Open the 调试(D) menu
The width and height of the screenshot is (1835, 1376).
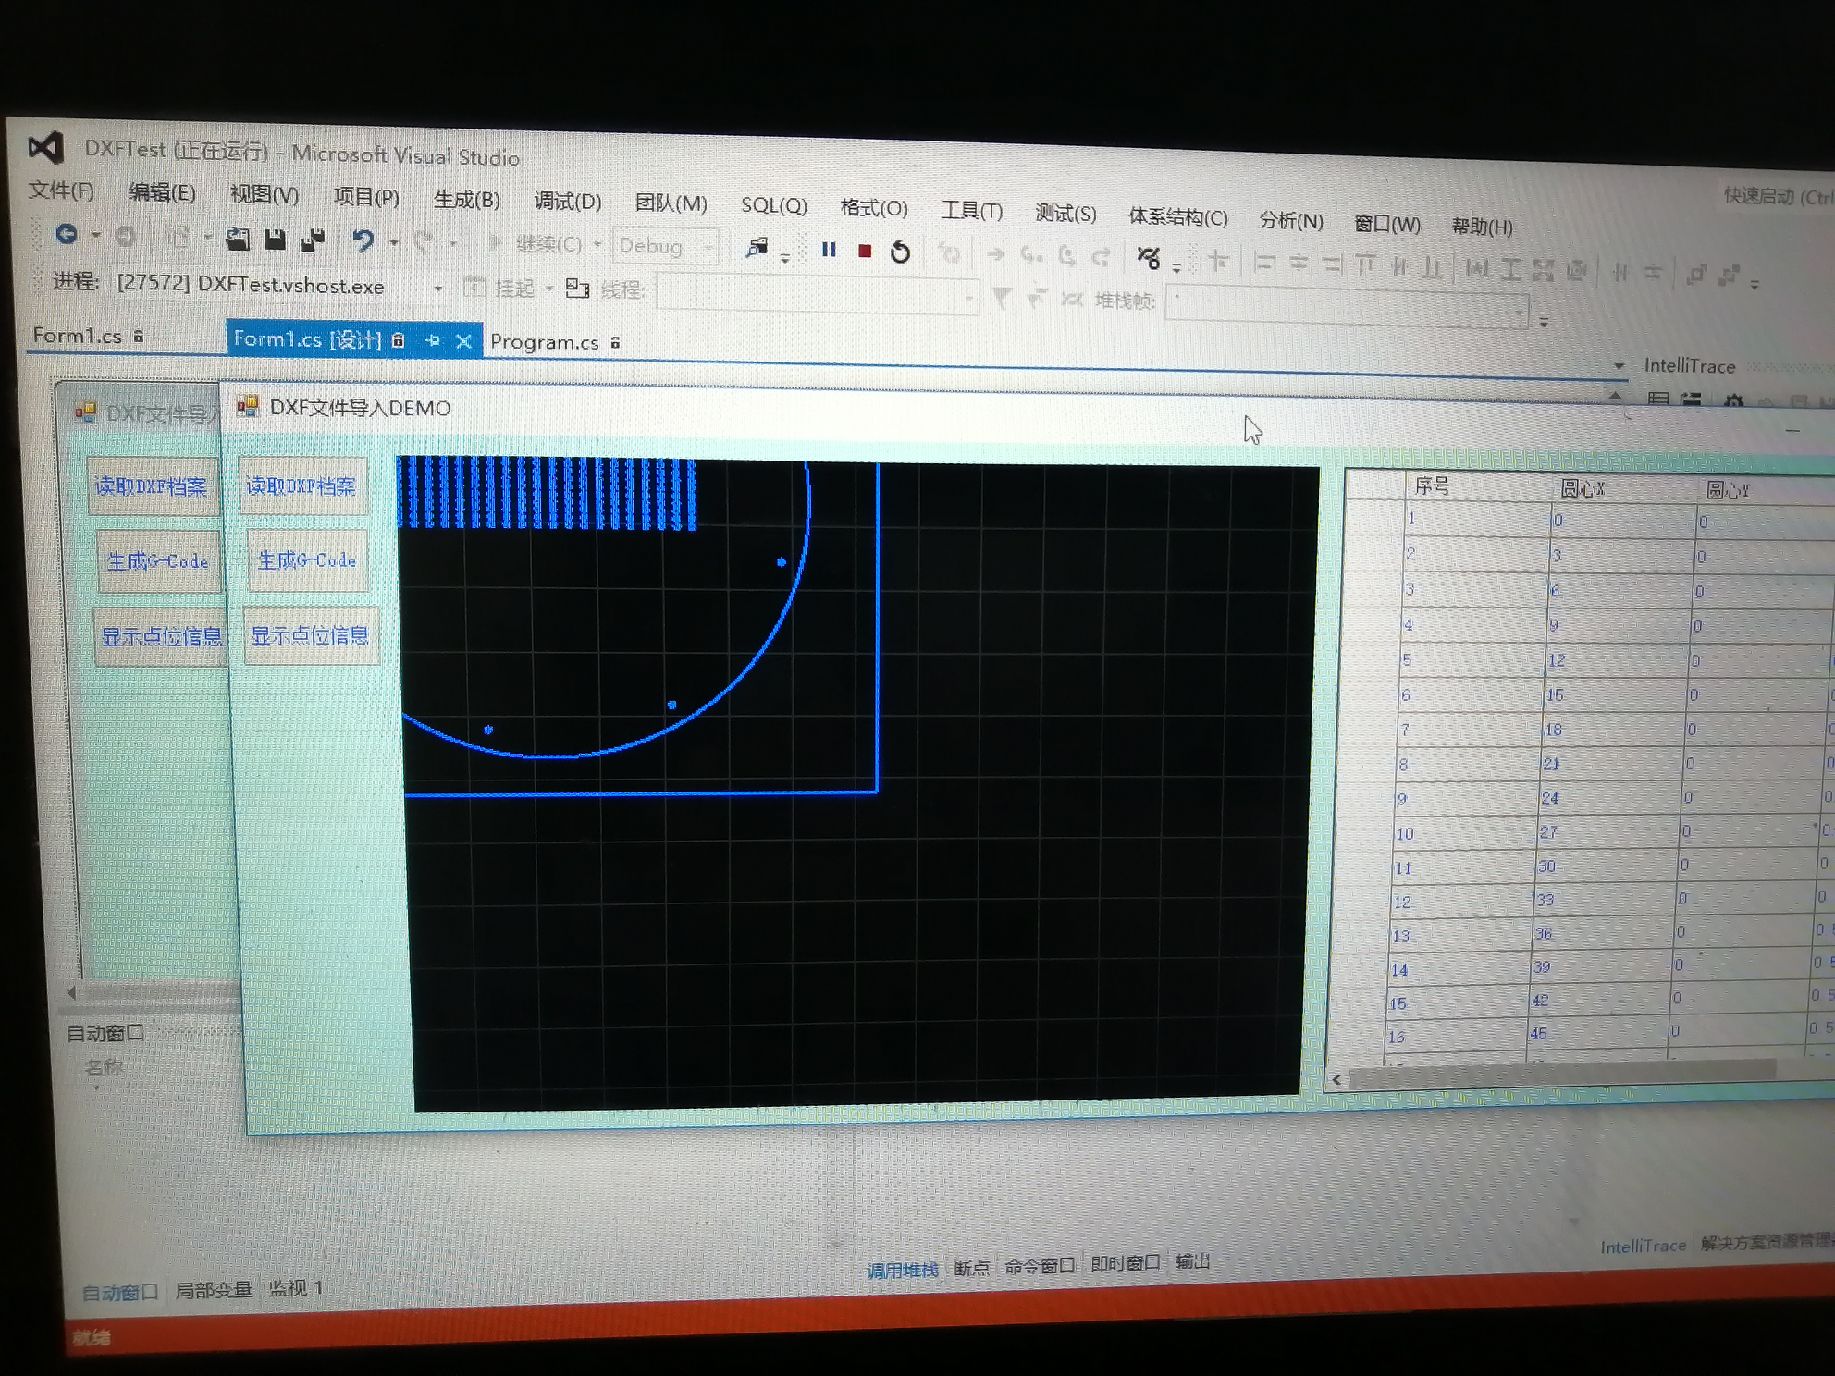(x=567, y=200)
